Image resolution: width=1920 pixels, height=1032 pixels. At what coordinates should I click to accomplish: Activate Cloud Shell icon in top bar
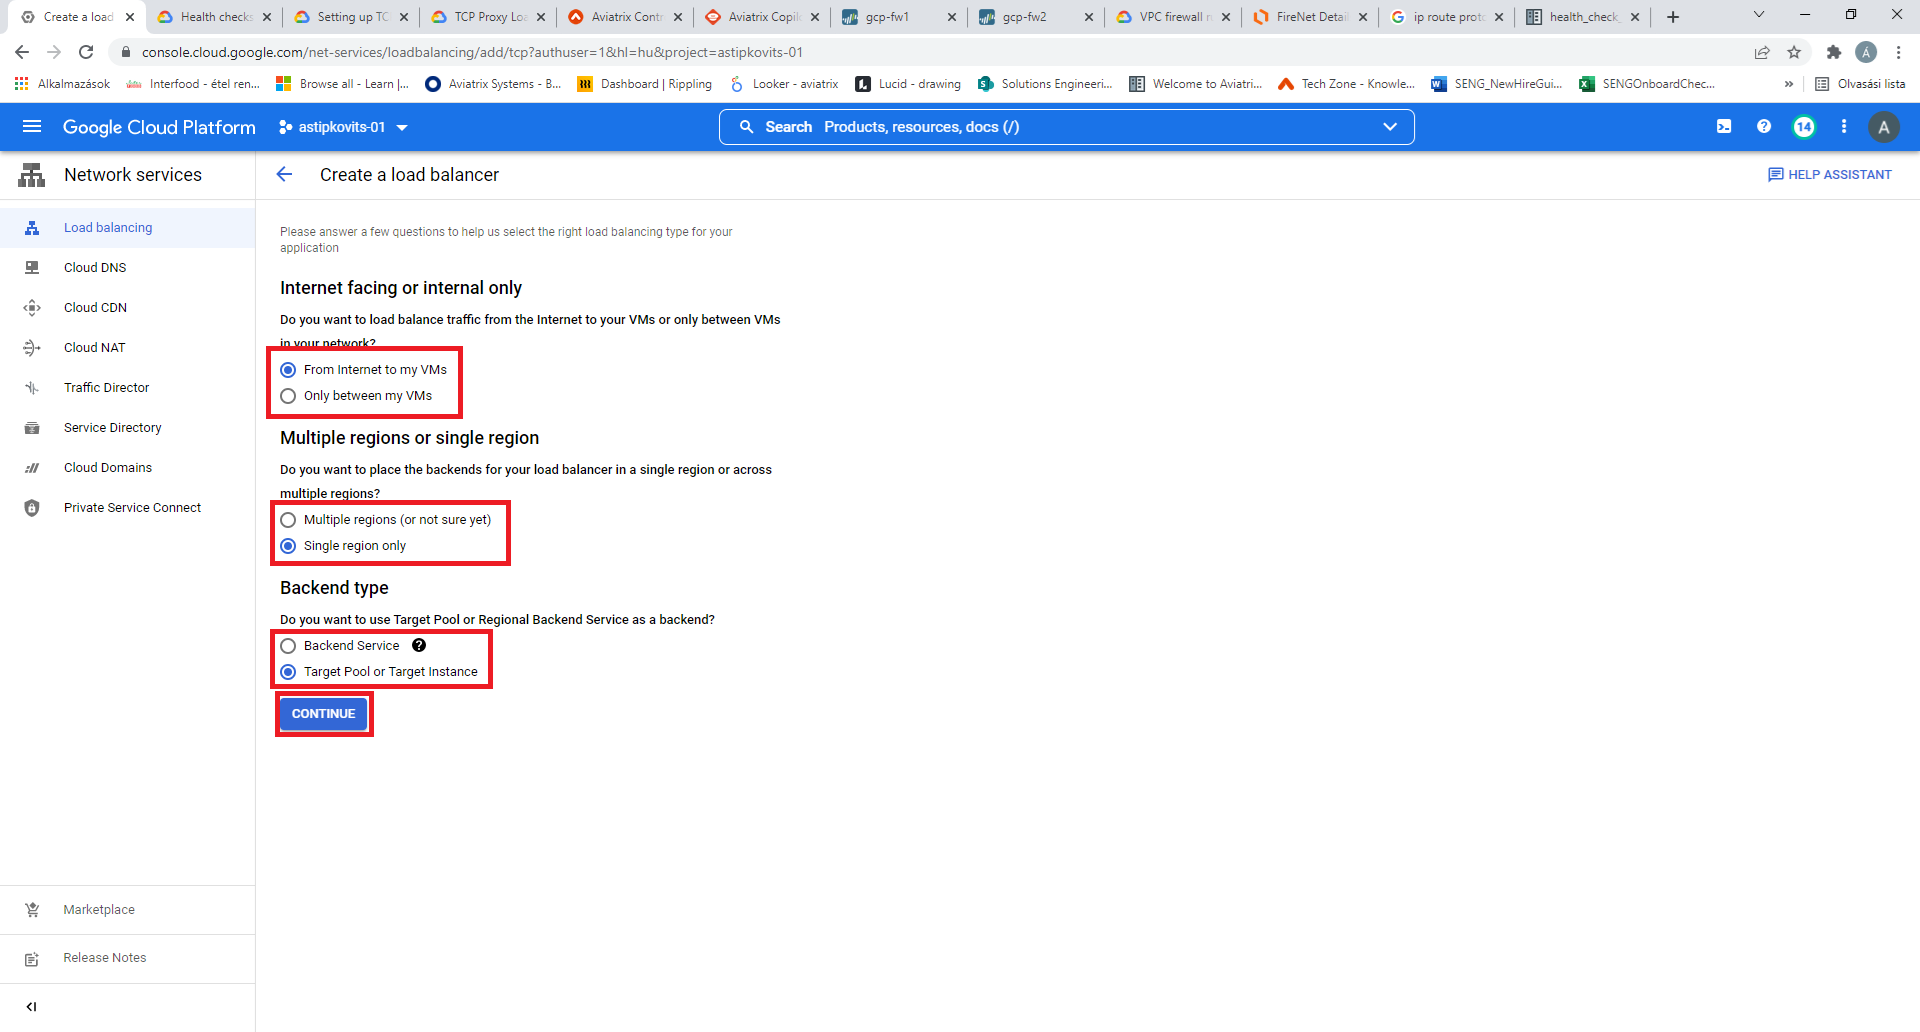[1724, 127]
